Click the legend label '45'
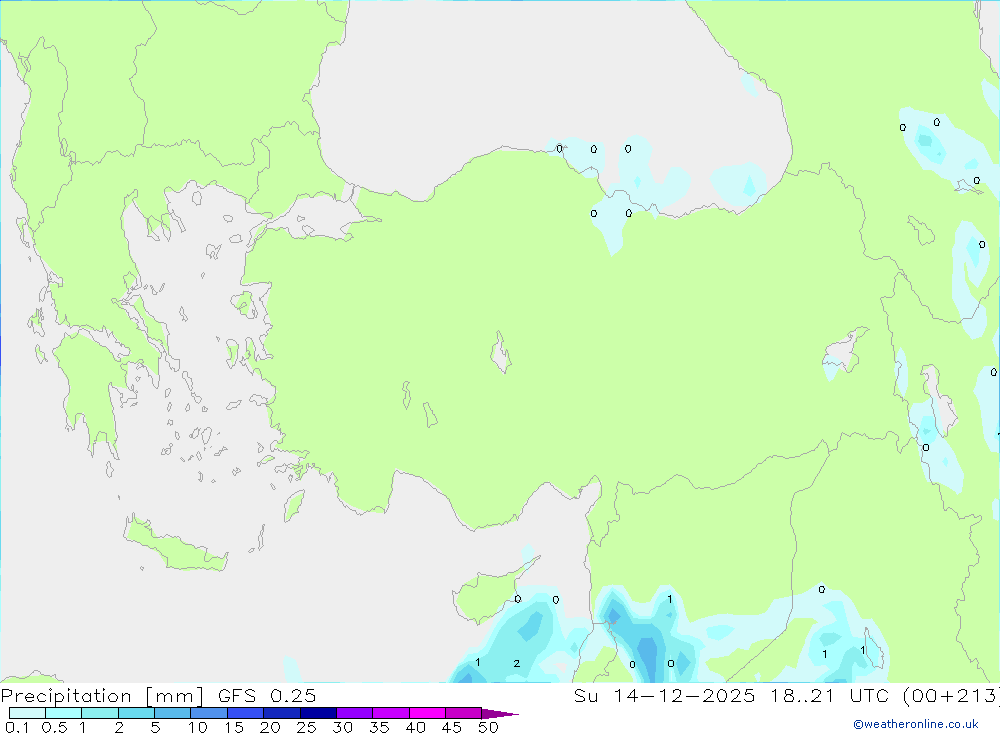Screen dimensions: 1000x733 point(452,727)
